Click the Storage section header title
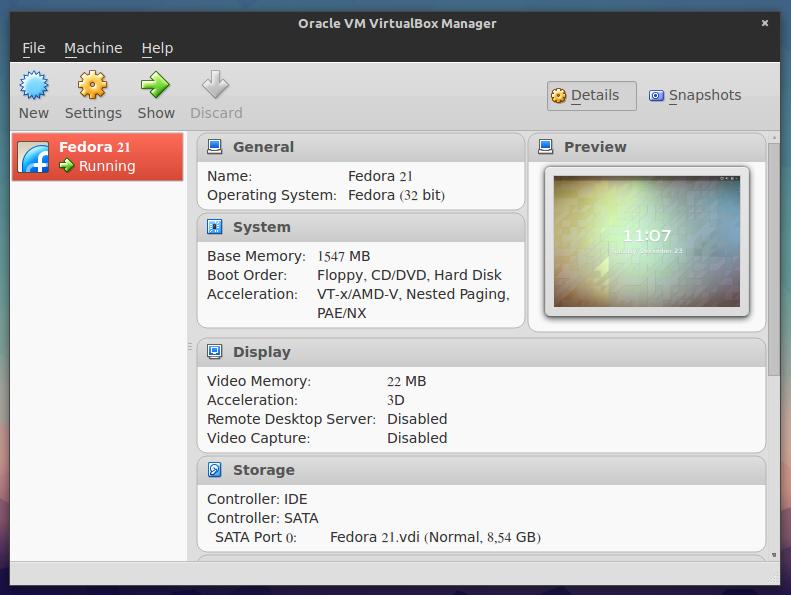 pyautogui.click(x=263, y=470)
